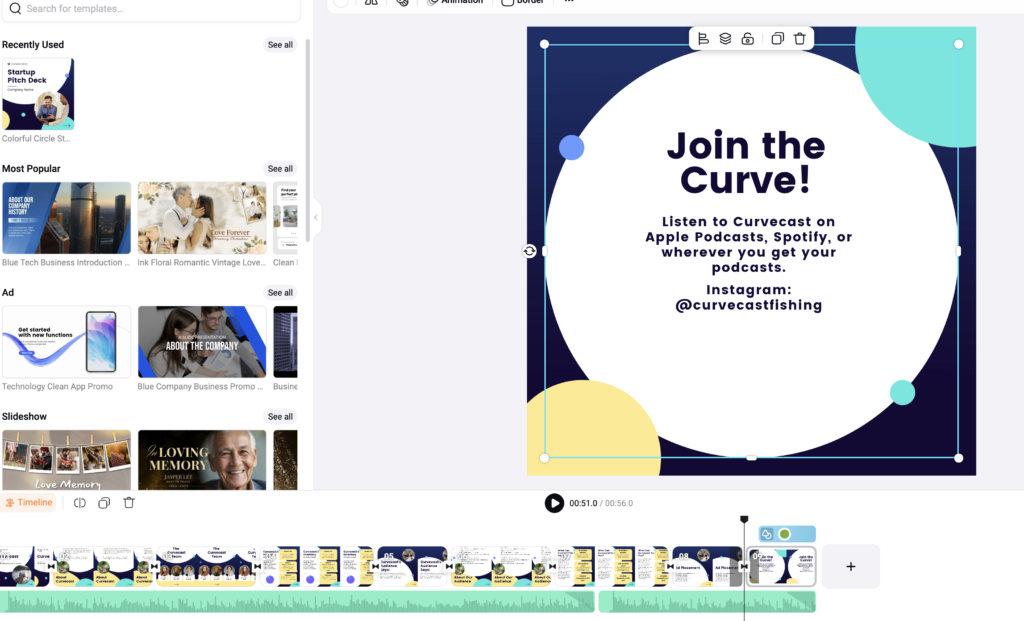1024x621 pixels.
Task: Toggle the Timeline view button
Action: point(28,503)
